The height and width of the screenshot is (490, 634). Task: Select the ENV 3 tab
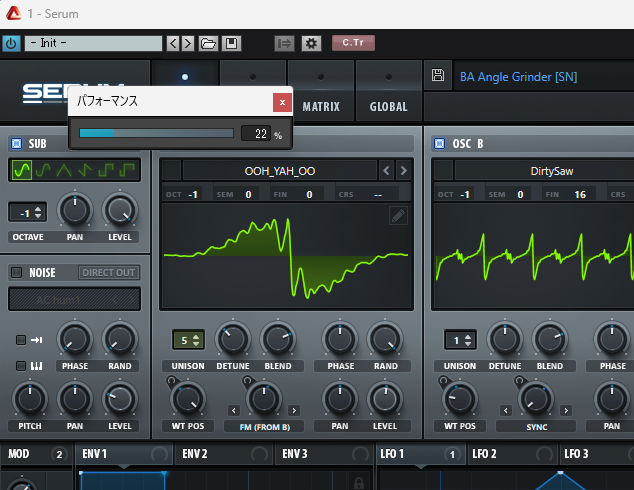click(324, 454)
